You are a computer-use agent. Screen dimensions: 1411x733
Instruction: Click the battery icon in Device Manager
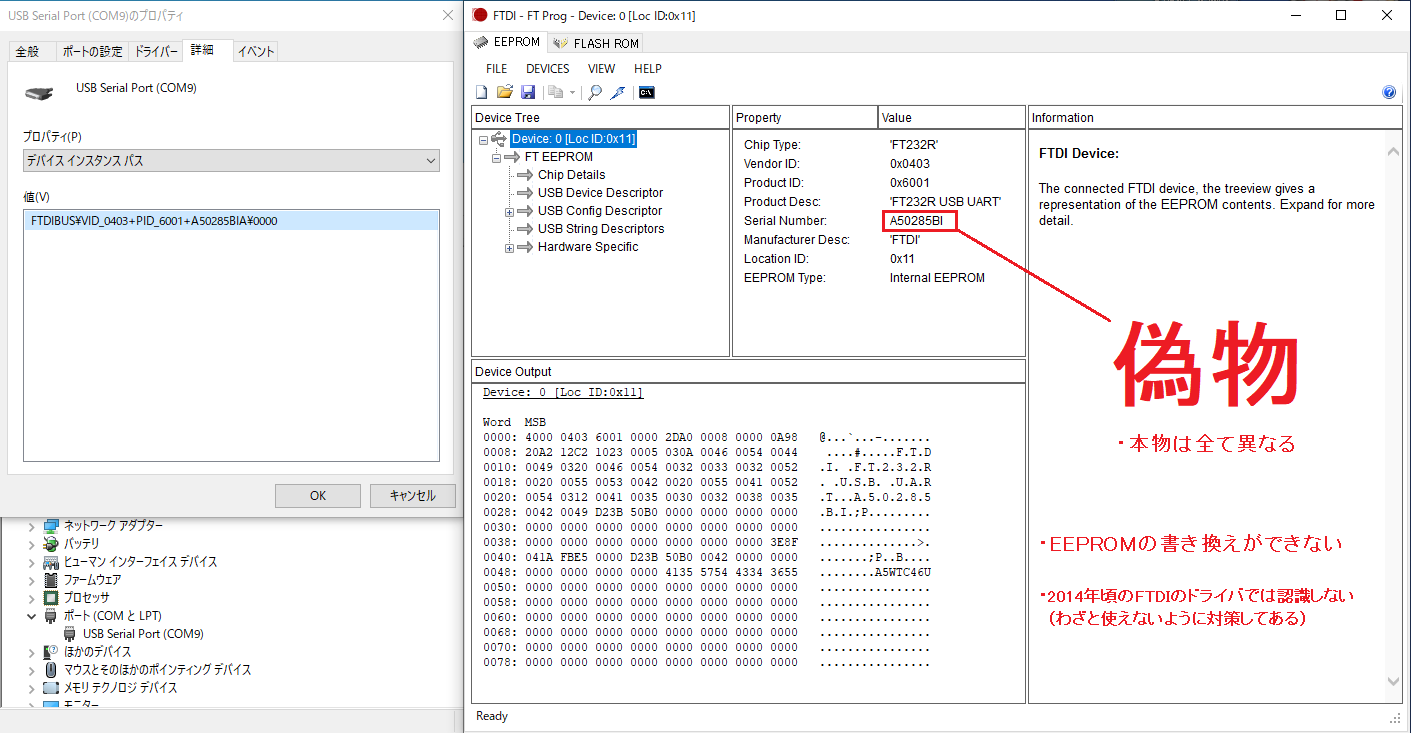click(x=51, y=544)
